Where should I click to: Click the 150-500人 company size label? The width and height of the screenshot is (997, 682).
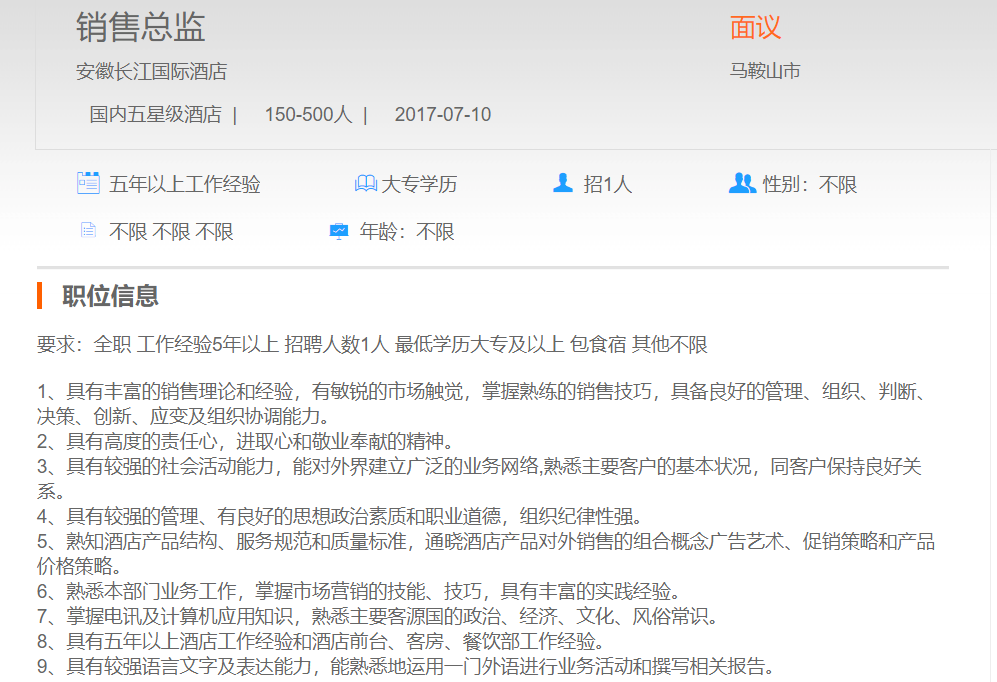308,114
